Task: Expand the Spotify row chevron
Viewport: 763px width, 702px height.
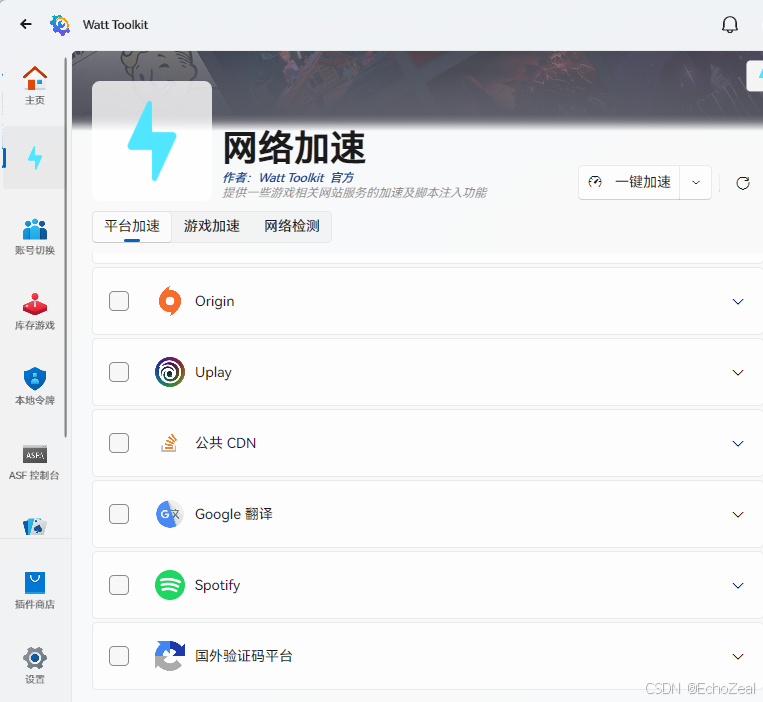Action: tap(738, 586)
